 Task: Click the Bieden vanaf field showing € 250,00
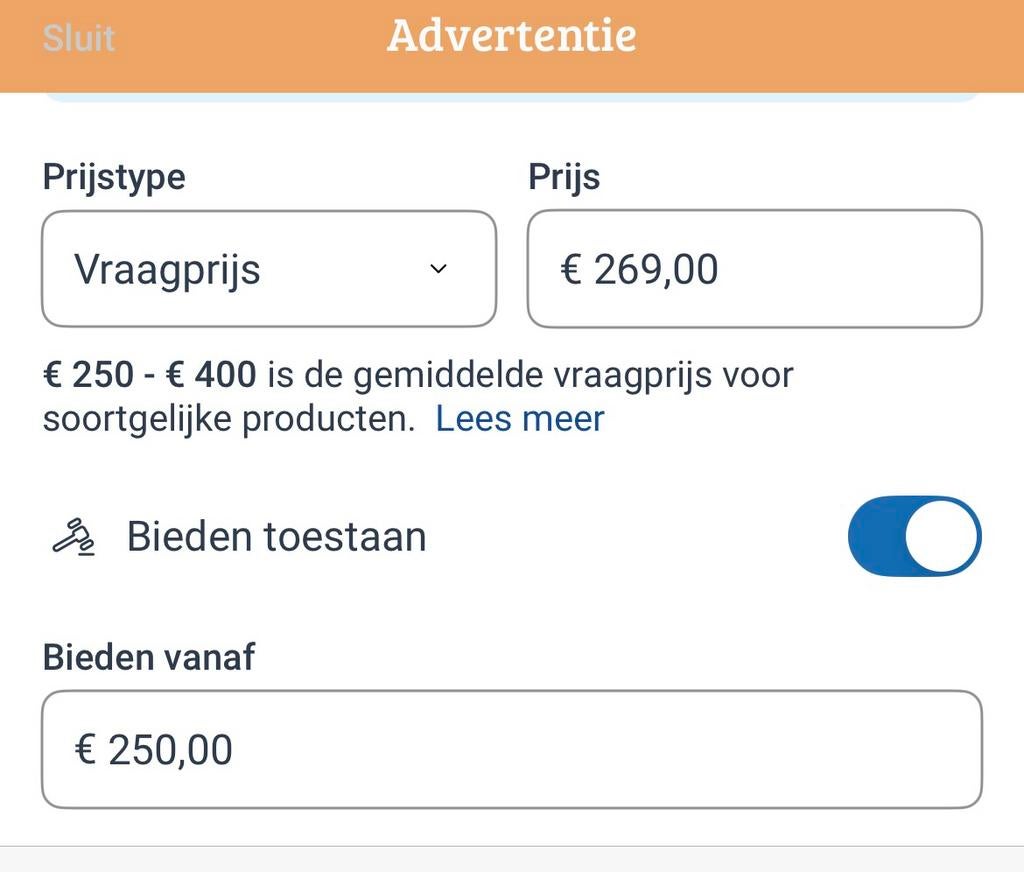[x=512, y=749]
